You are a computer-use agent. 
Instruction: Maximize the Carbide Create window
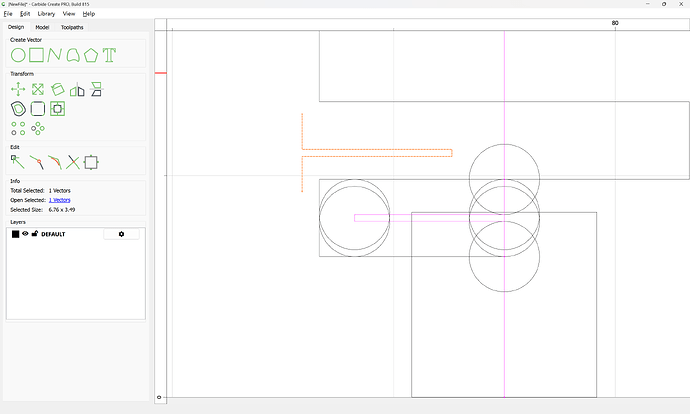664,4
